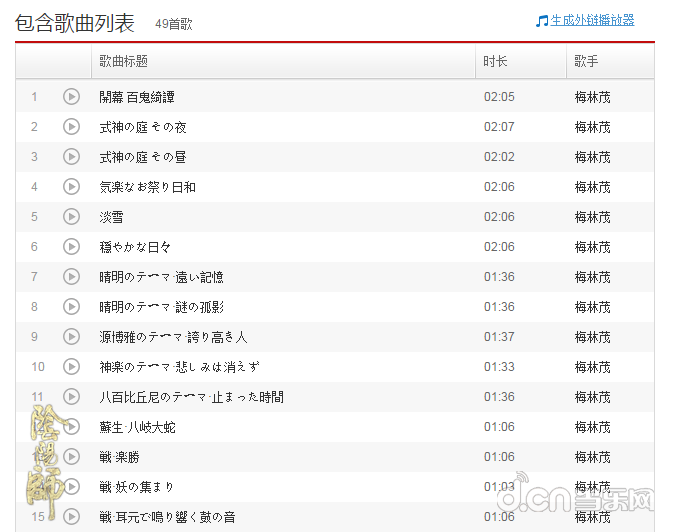Play track 7 晴明のテーマ 遠い記憶
This screenshot has height=532, width=674.
point(71,277)
